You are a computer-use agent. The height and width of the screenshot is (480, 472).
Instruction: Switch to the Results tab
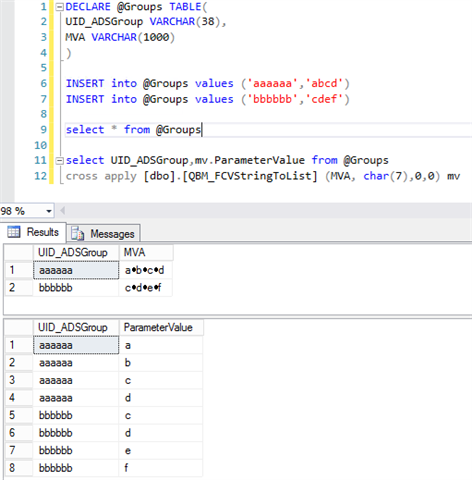point(33,232)
